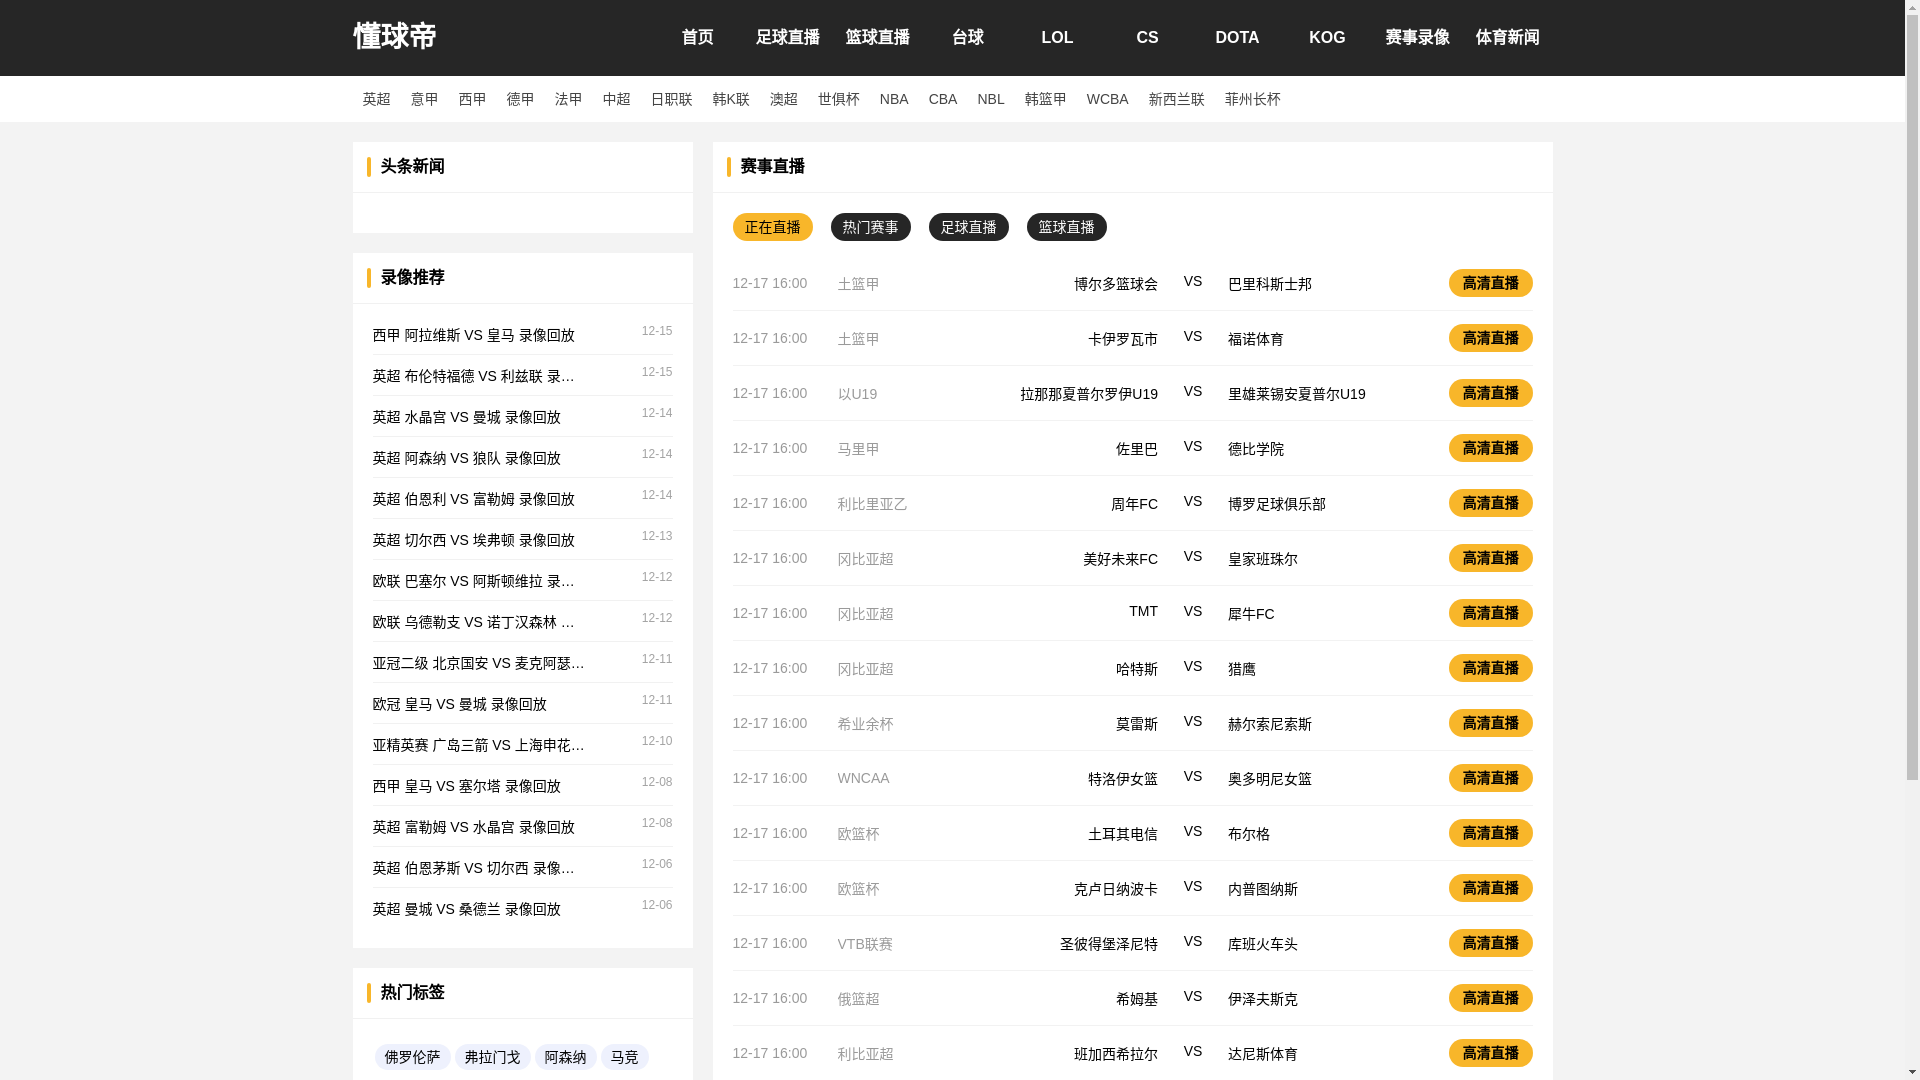Open the LOL section
The width and height of the screenshot is (1920, 1080).
pyautogui.click(x=1057, y=38)
